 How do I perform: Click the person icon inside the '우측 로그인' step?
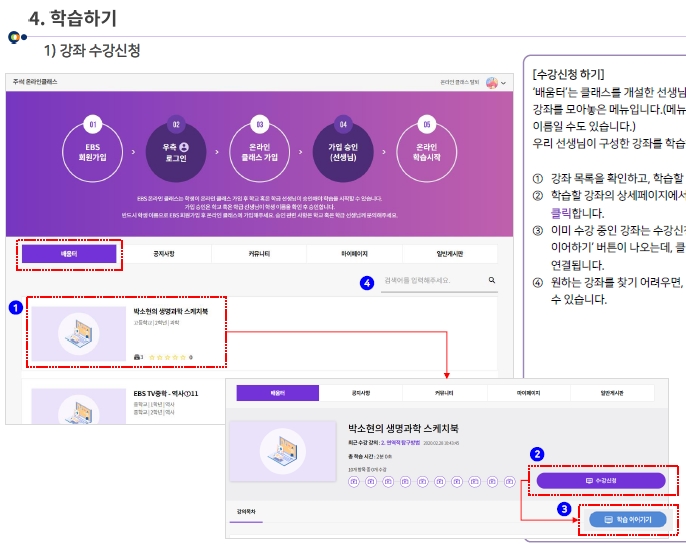pos(184,147)
